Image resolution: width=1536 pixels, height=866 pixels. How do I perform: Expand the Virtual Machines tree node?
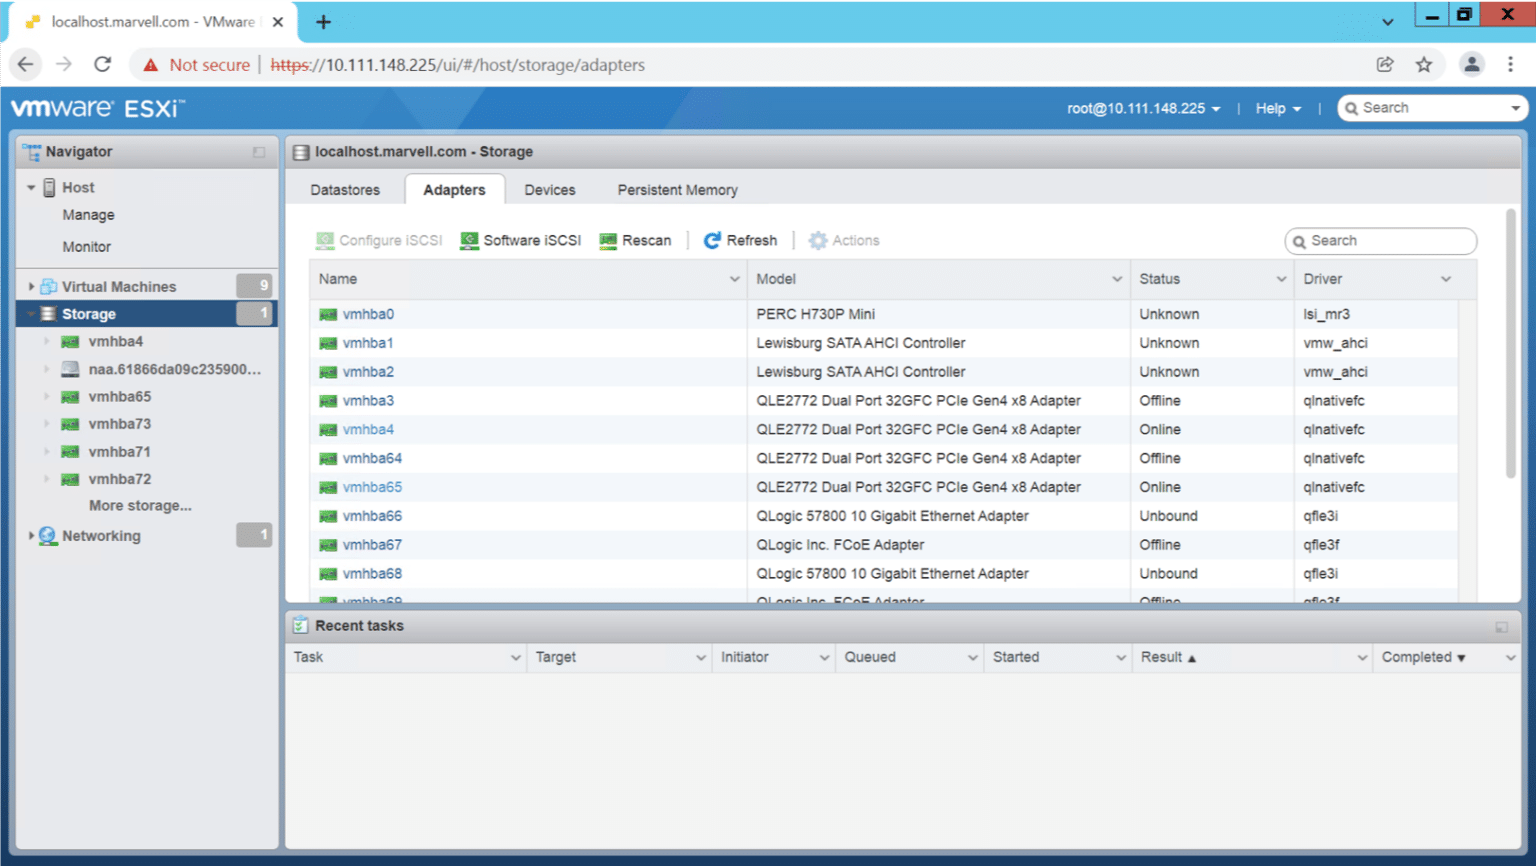(31, 287)
